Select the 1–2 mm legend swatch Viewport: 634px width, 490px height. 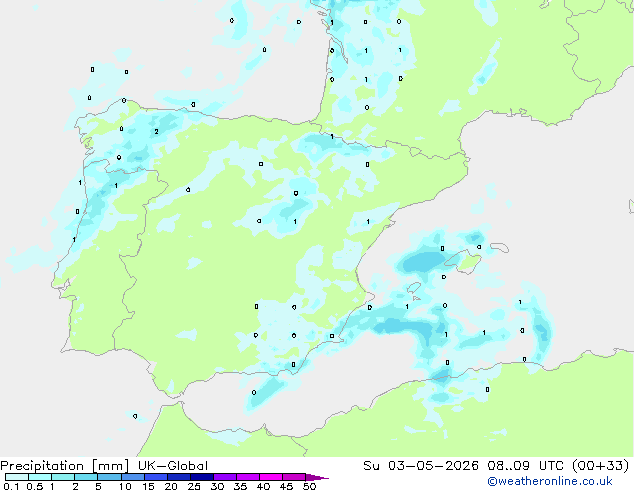pyautogui.click(x=63, y=477)
